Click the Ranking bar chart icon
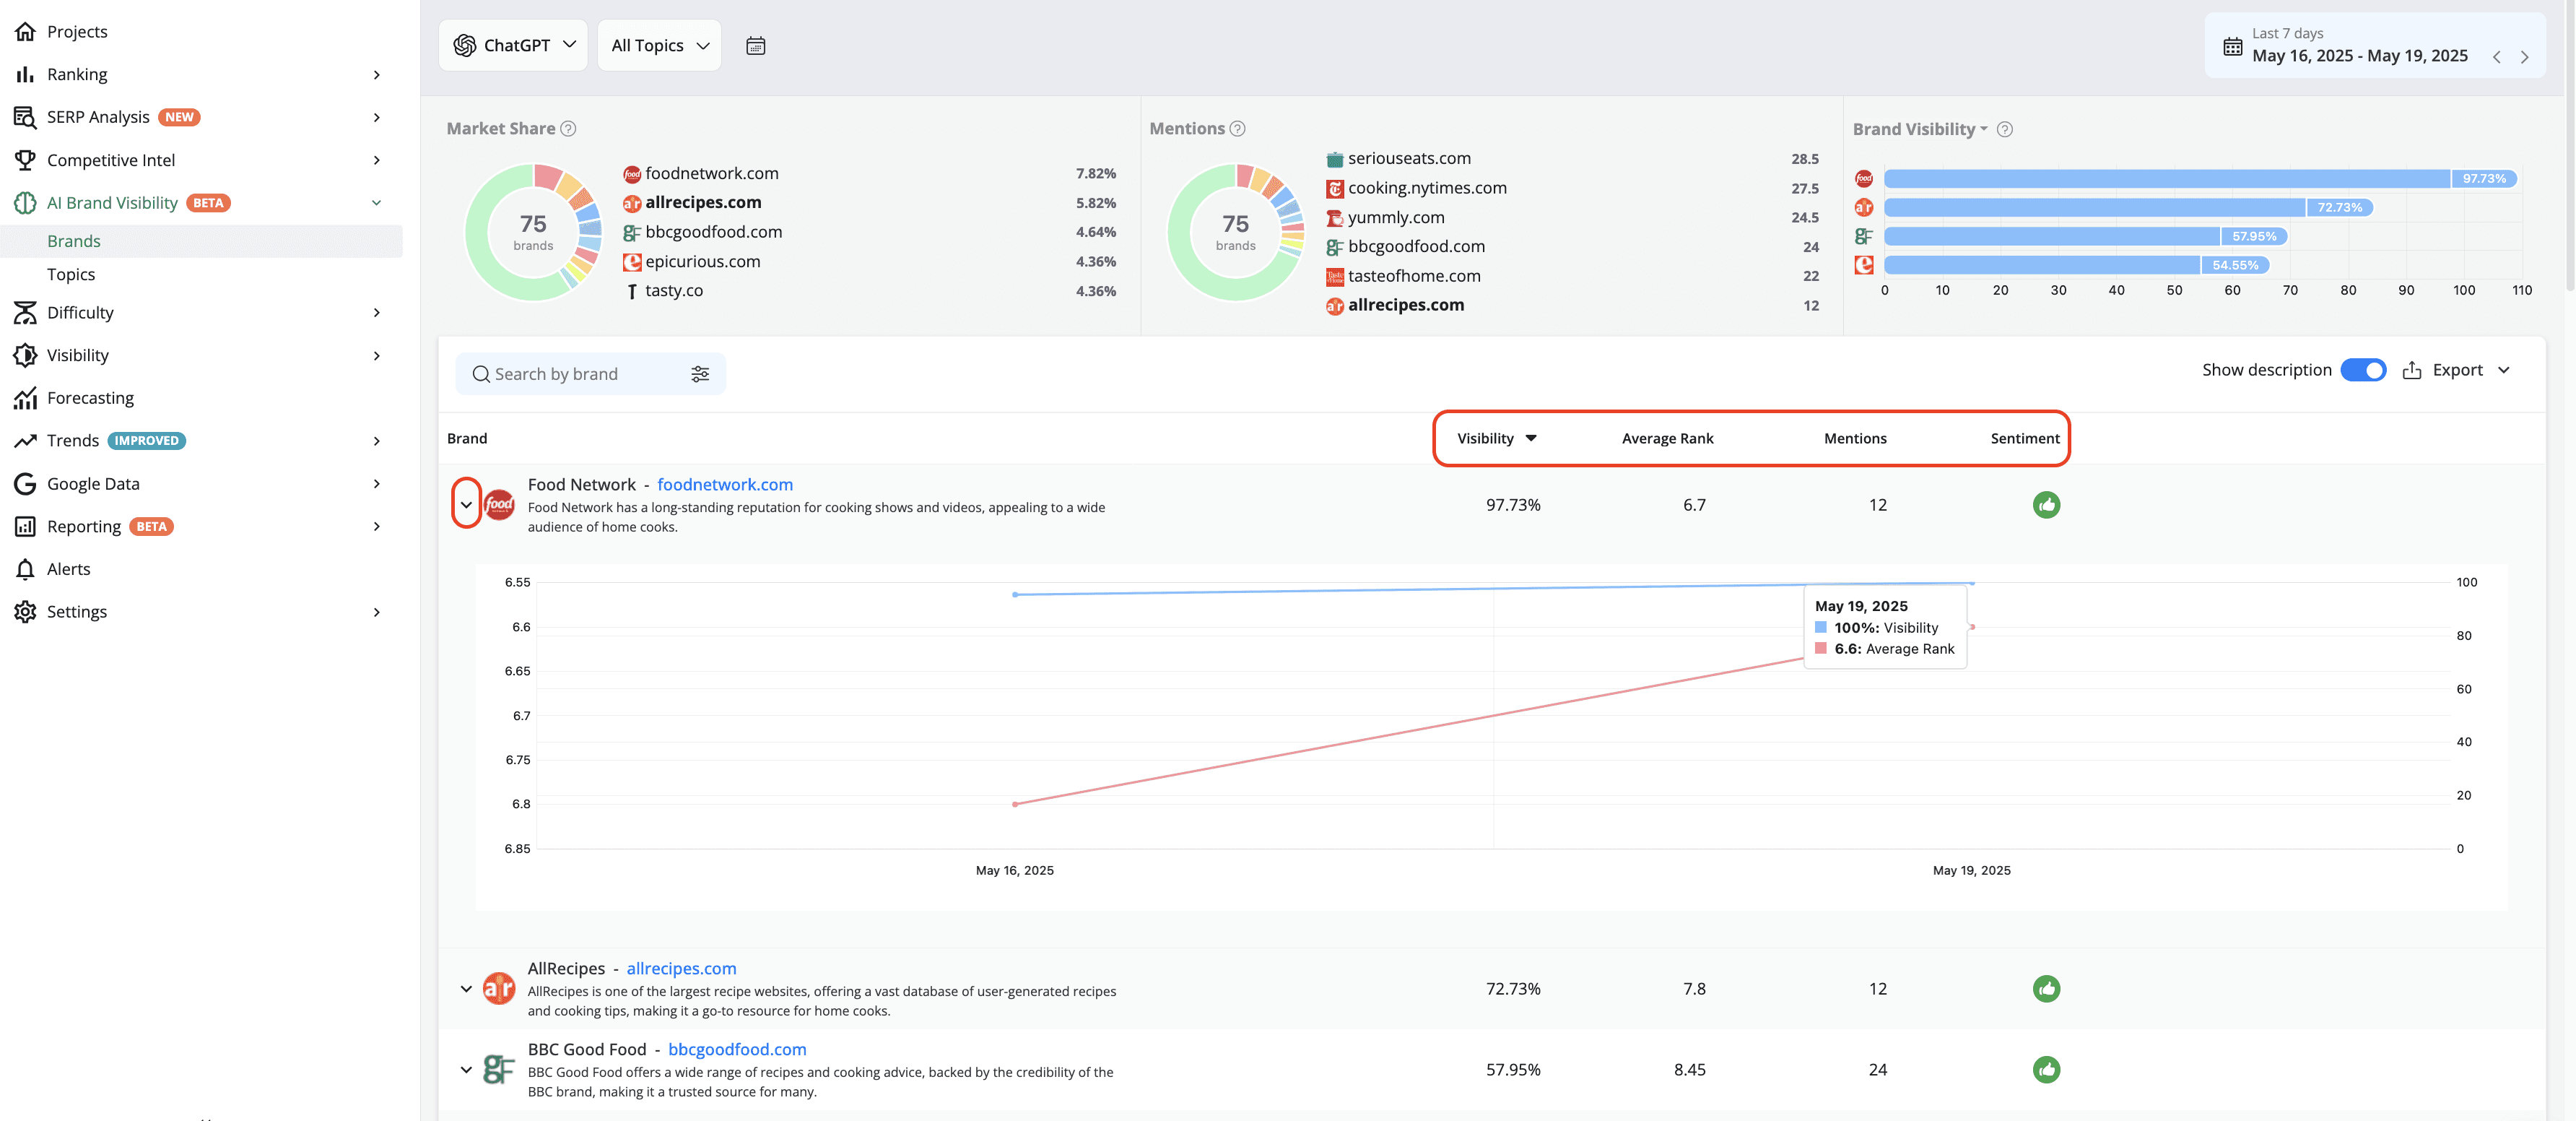 point(25,74)
